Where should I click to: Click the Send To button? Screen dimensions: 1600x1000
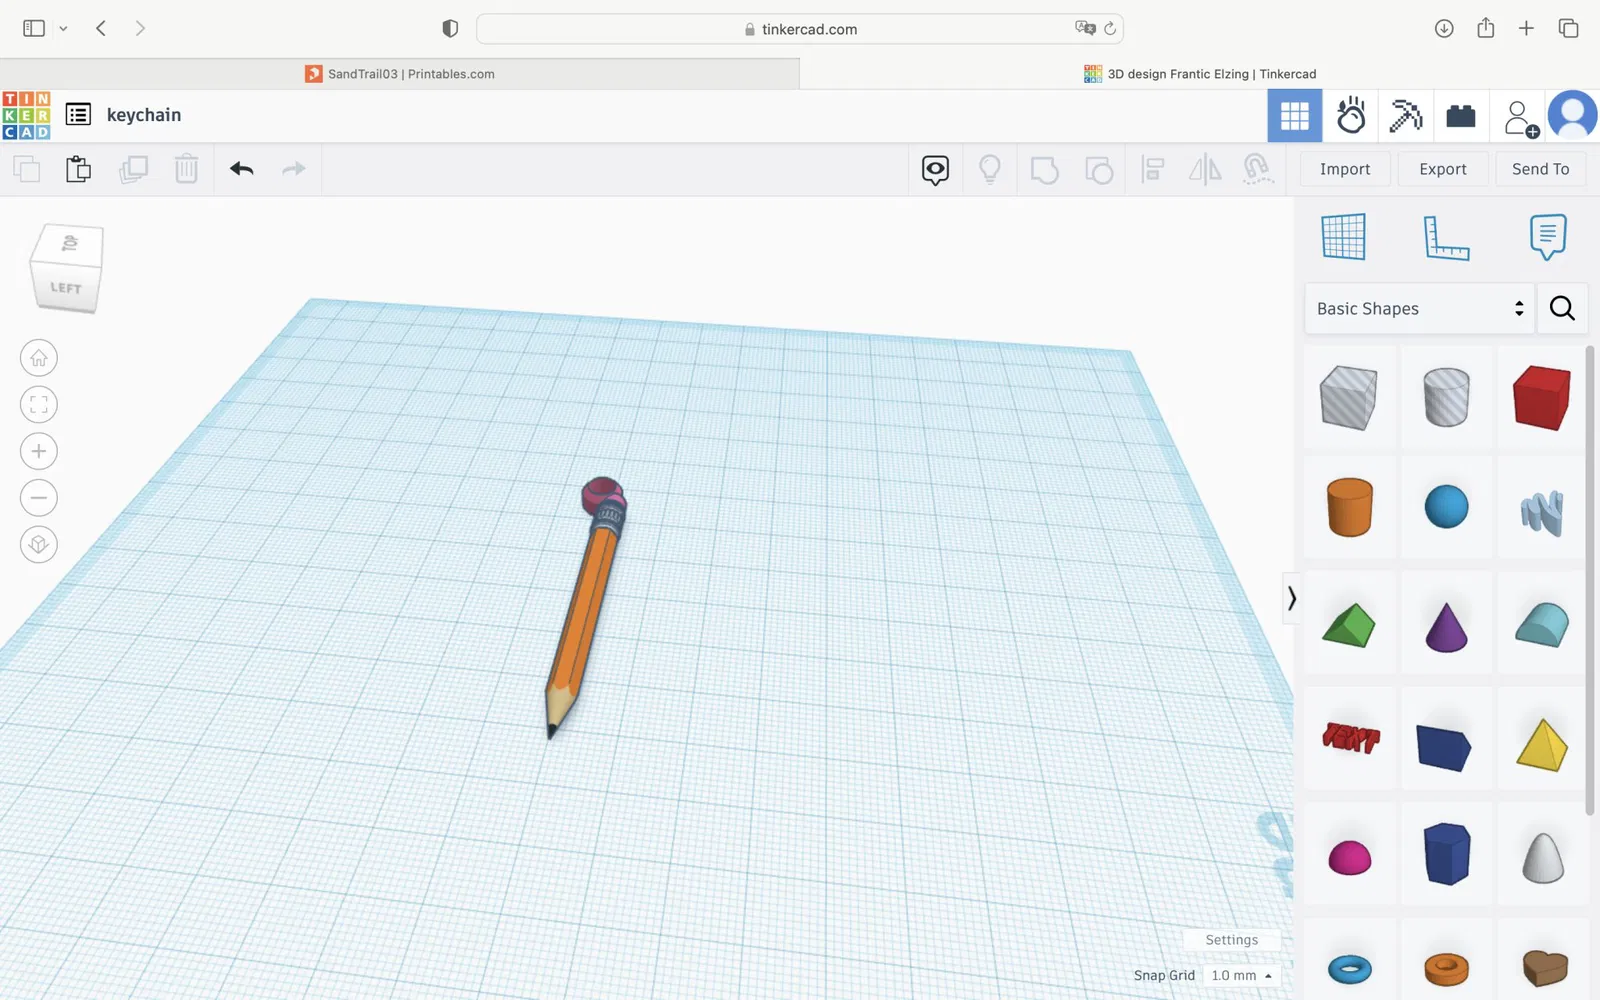(1541, 169)
